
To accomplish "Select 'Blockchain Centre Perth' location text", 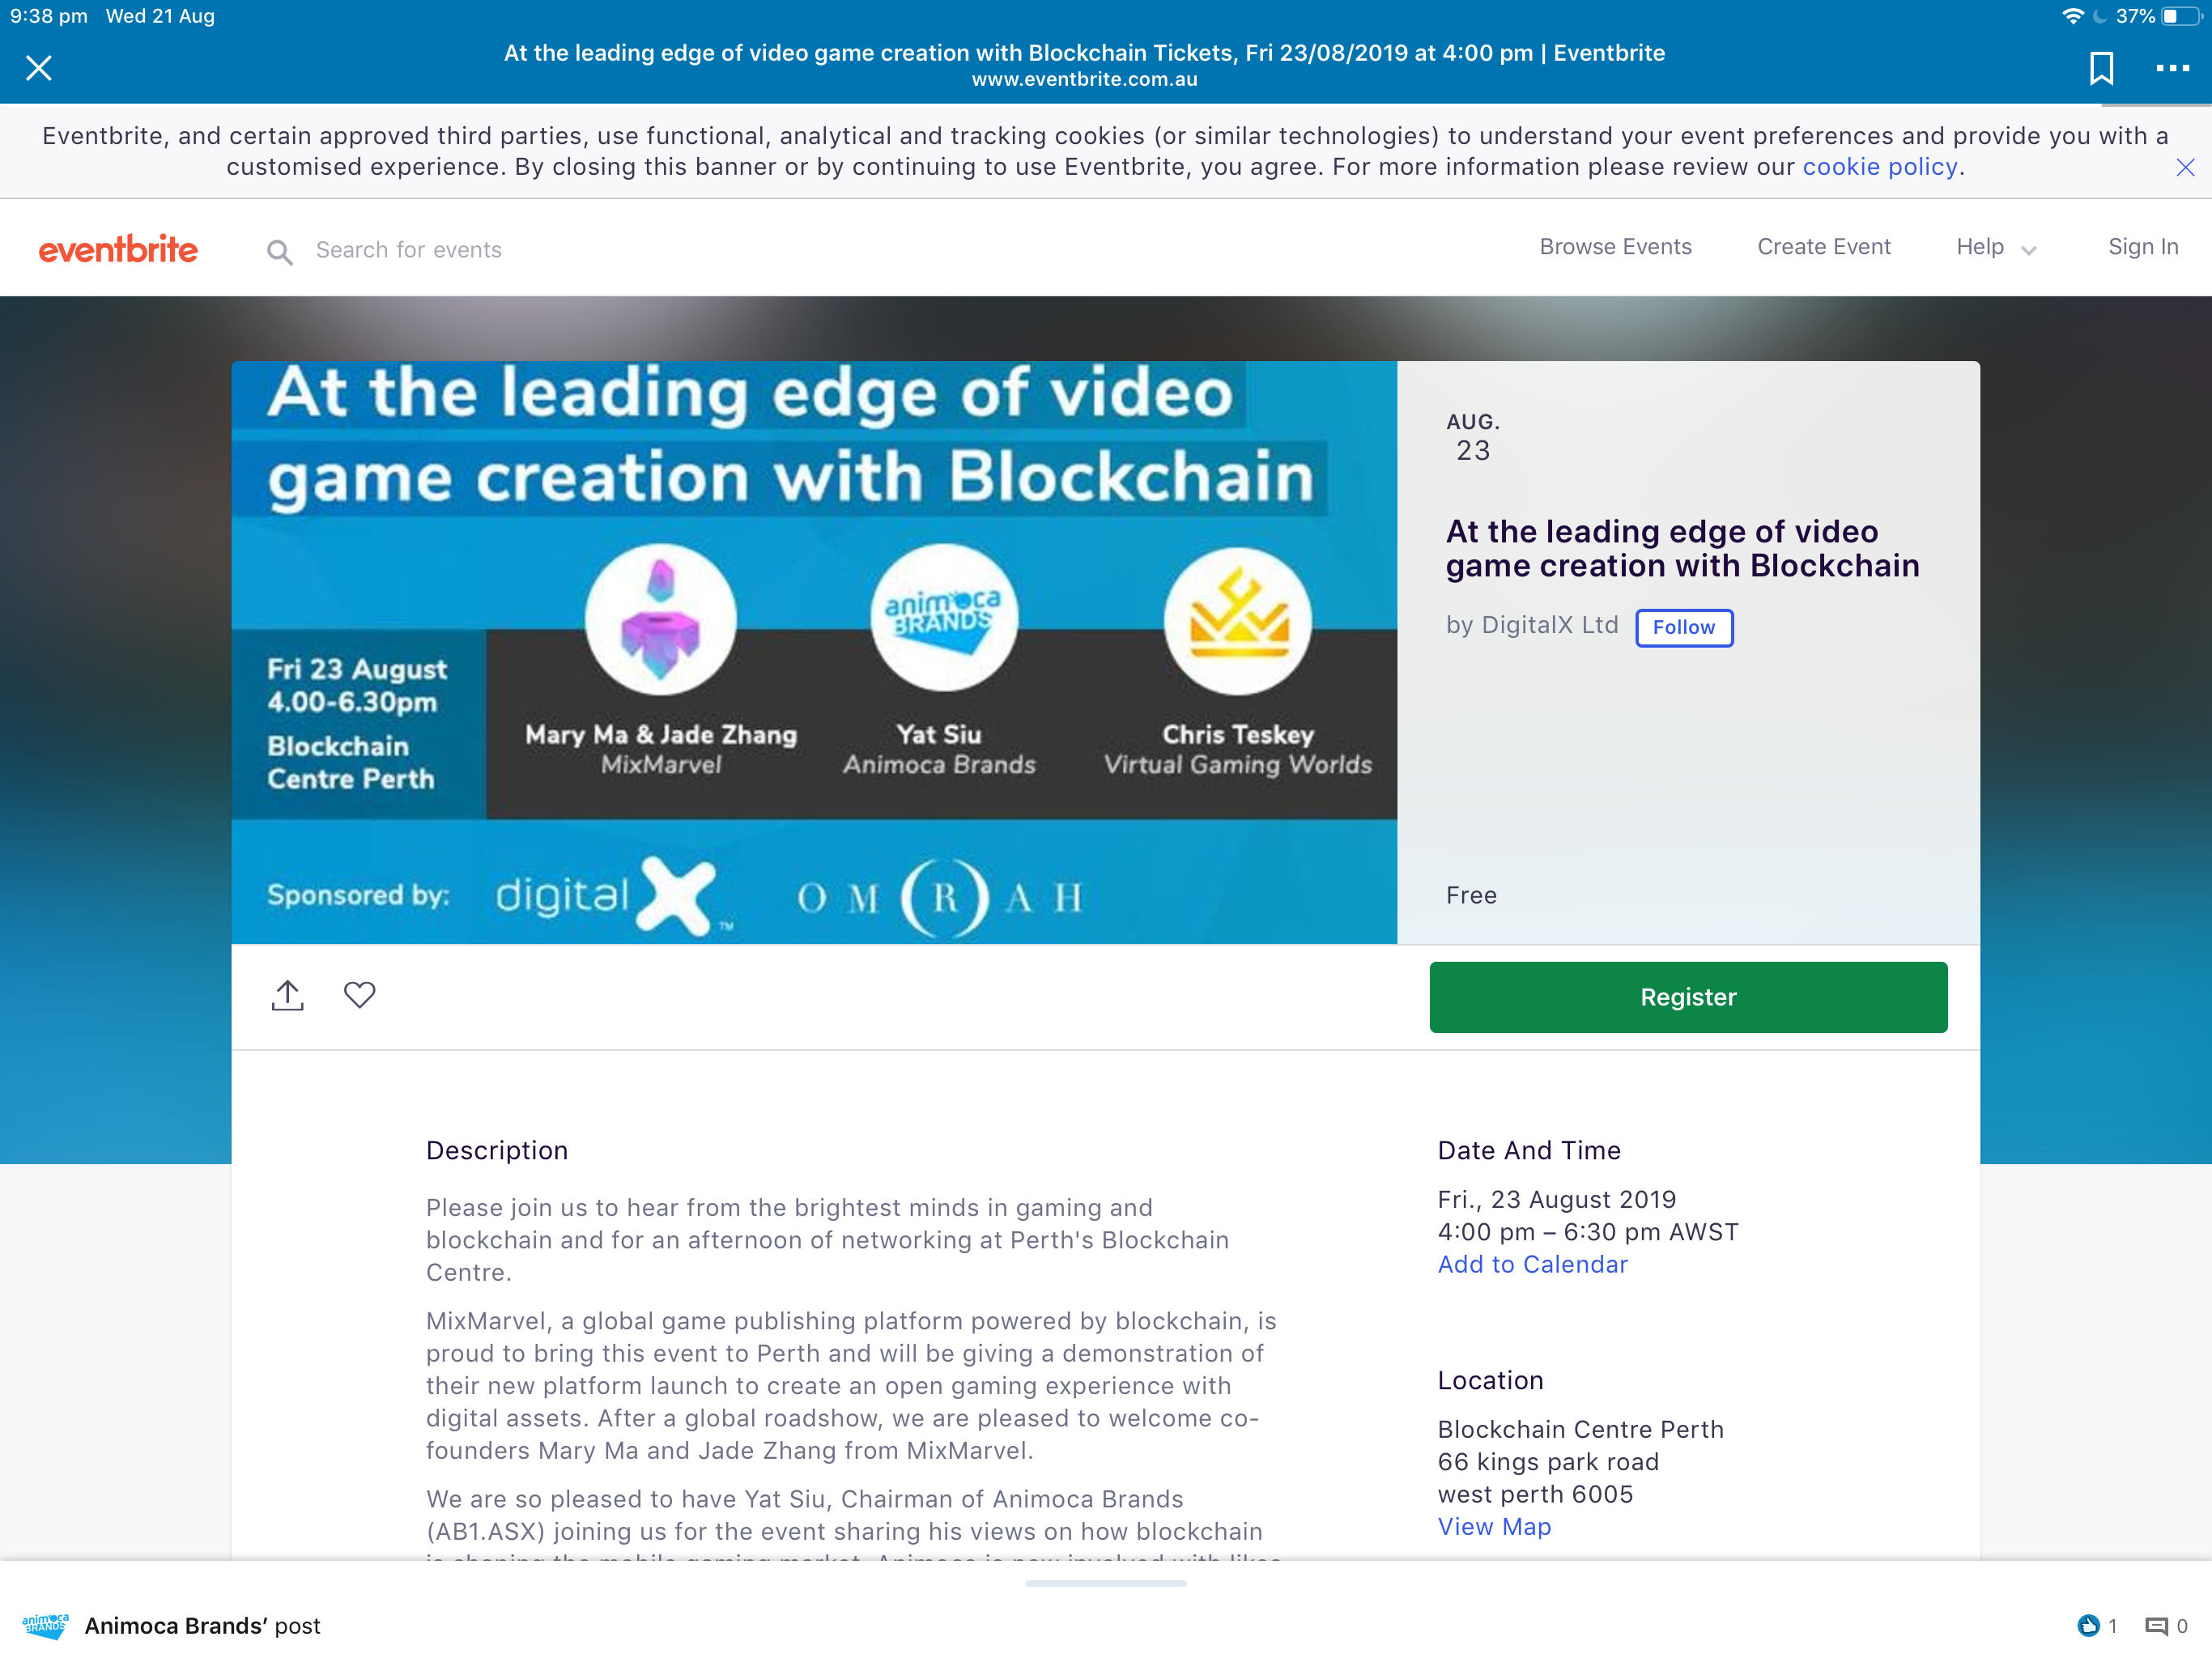I will (x=1580, y=1429).
